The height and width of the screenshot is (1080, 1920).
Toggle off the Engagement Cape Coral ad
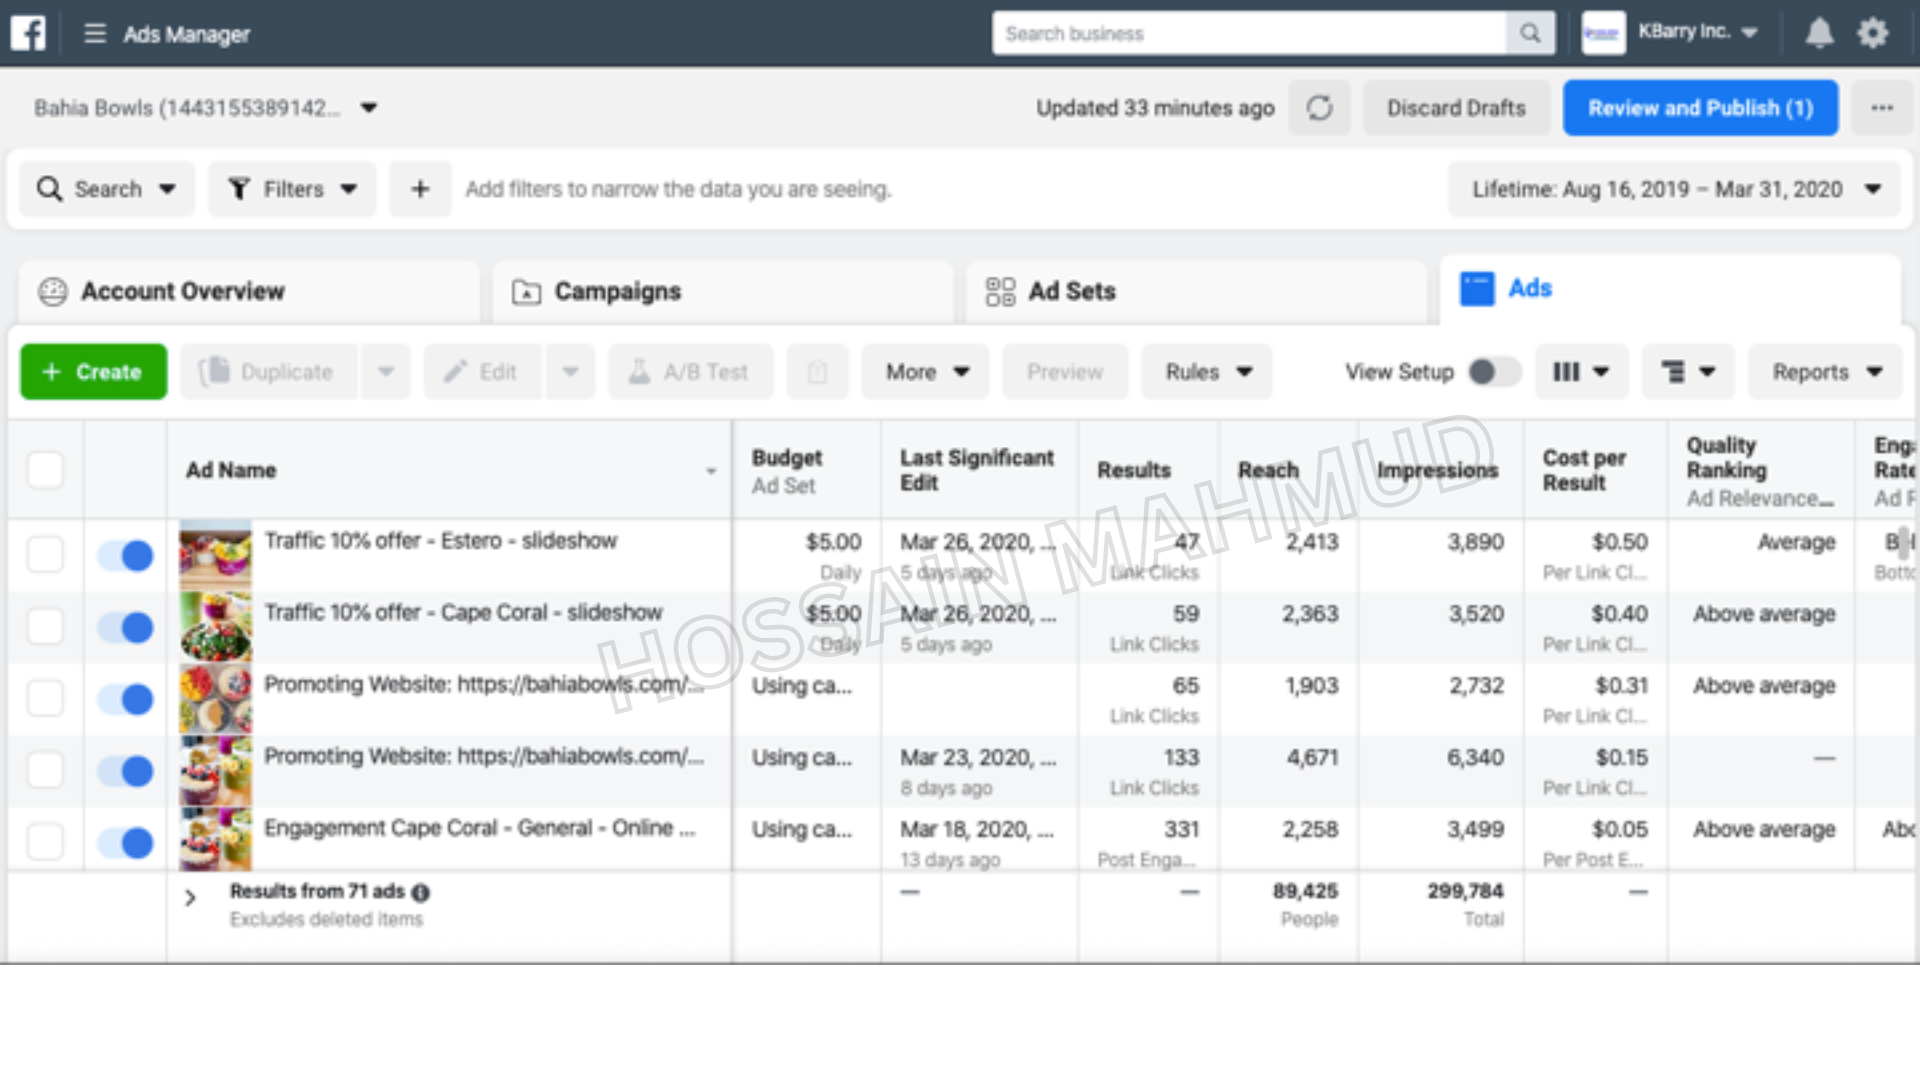point(125,843)
